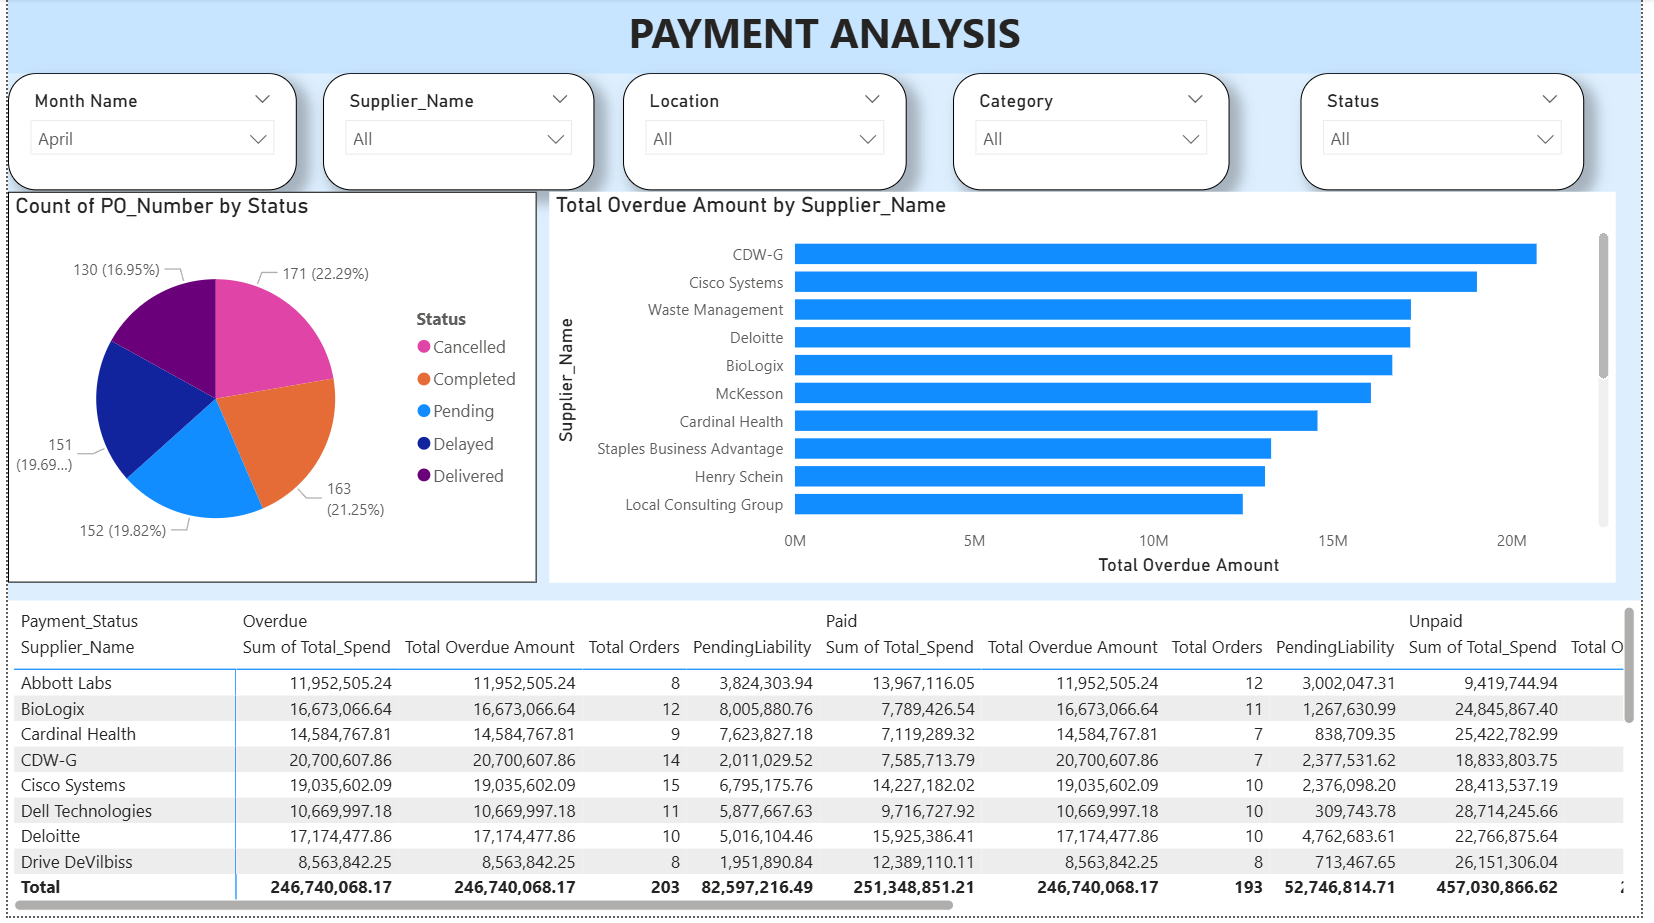Viewport: 1654px width, 923px height.
Task: Select the Cisco Systems table row label
Action: click(73, 785)
